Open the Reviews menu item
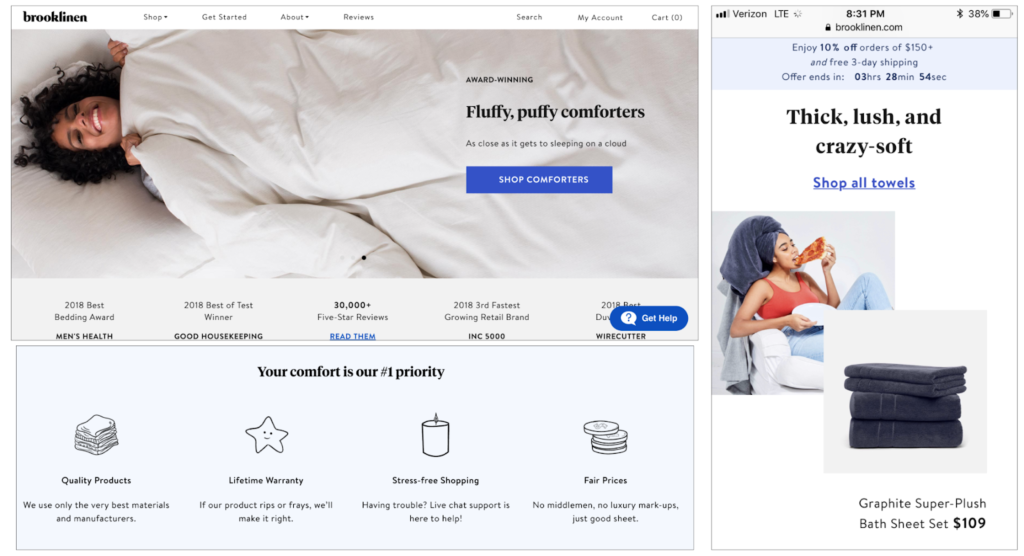Screen dimensions: 1024x556 point(359,17)
